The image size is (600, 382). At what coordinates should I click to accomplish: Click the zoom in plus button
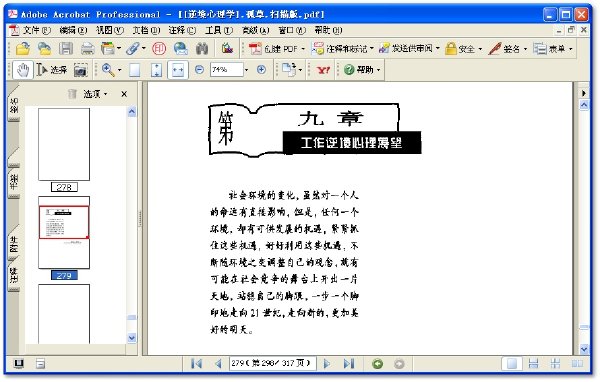(261, 70)
